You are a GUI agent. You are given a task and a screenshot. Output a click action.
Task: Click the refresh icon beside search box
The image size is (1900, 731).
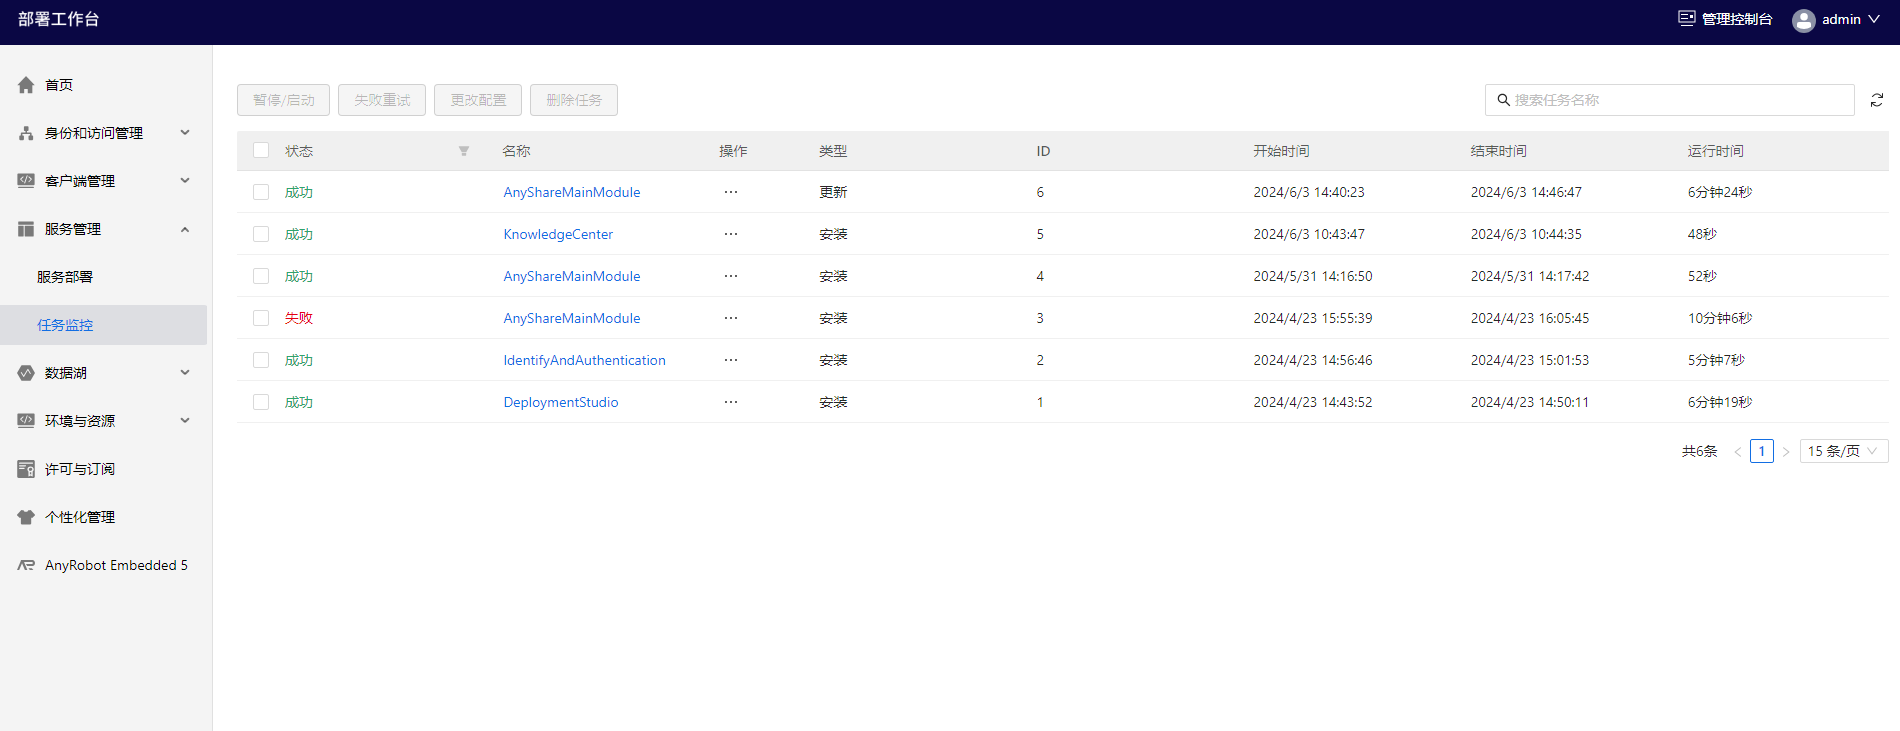point(1877,100)
